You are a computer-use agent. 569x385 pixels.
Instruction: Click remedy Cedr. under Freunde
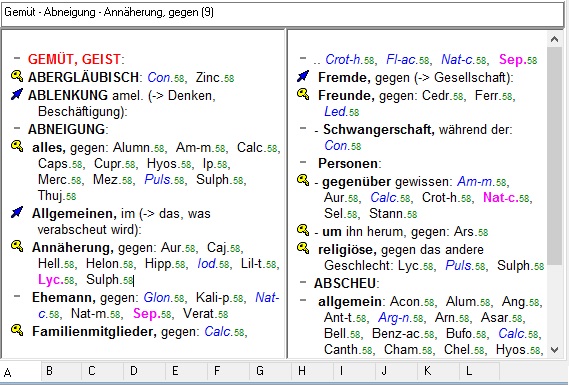pos(438,96)
